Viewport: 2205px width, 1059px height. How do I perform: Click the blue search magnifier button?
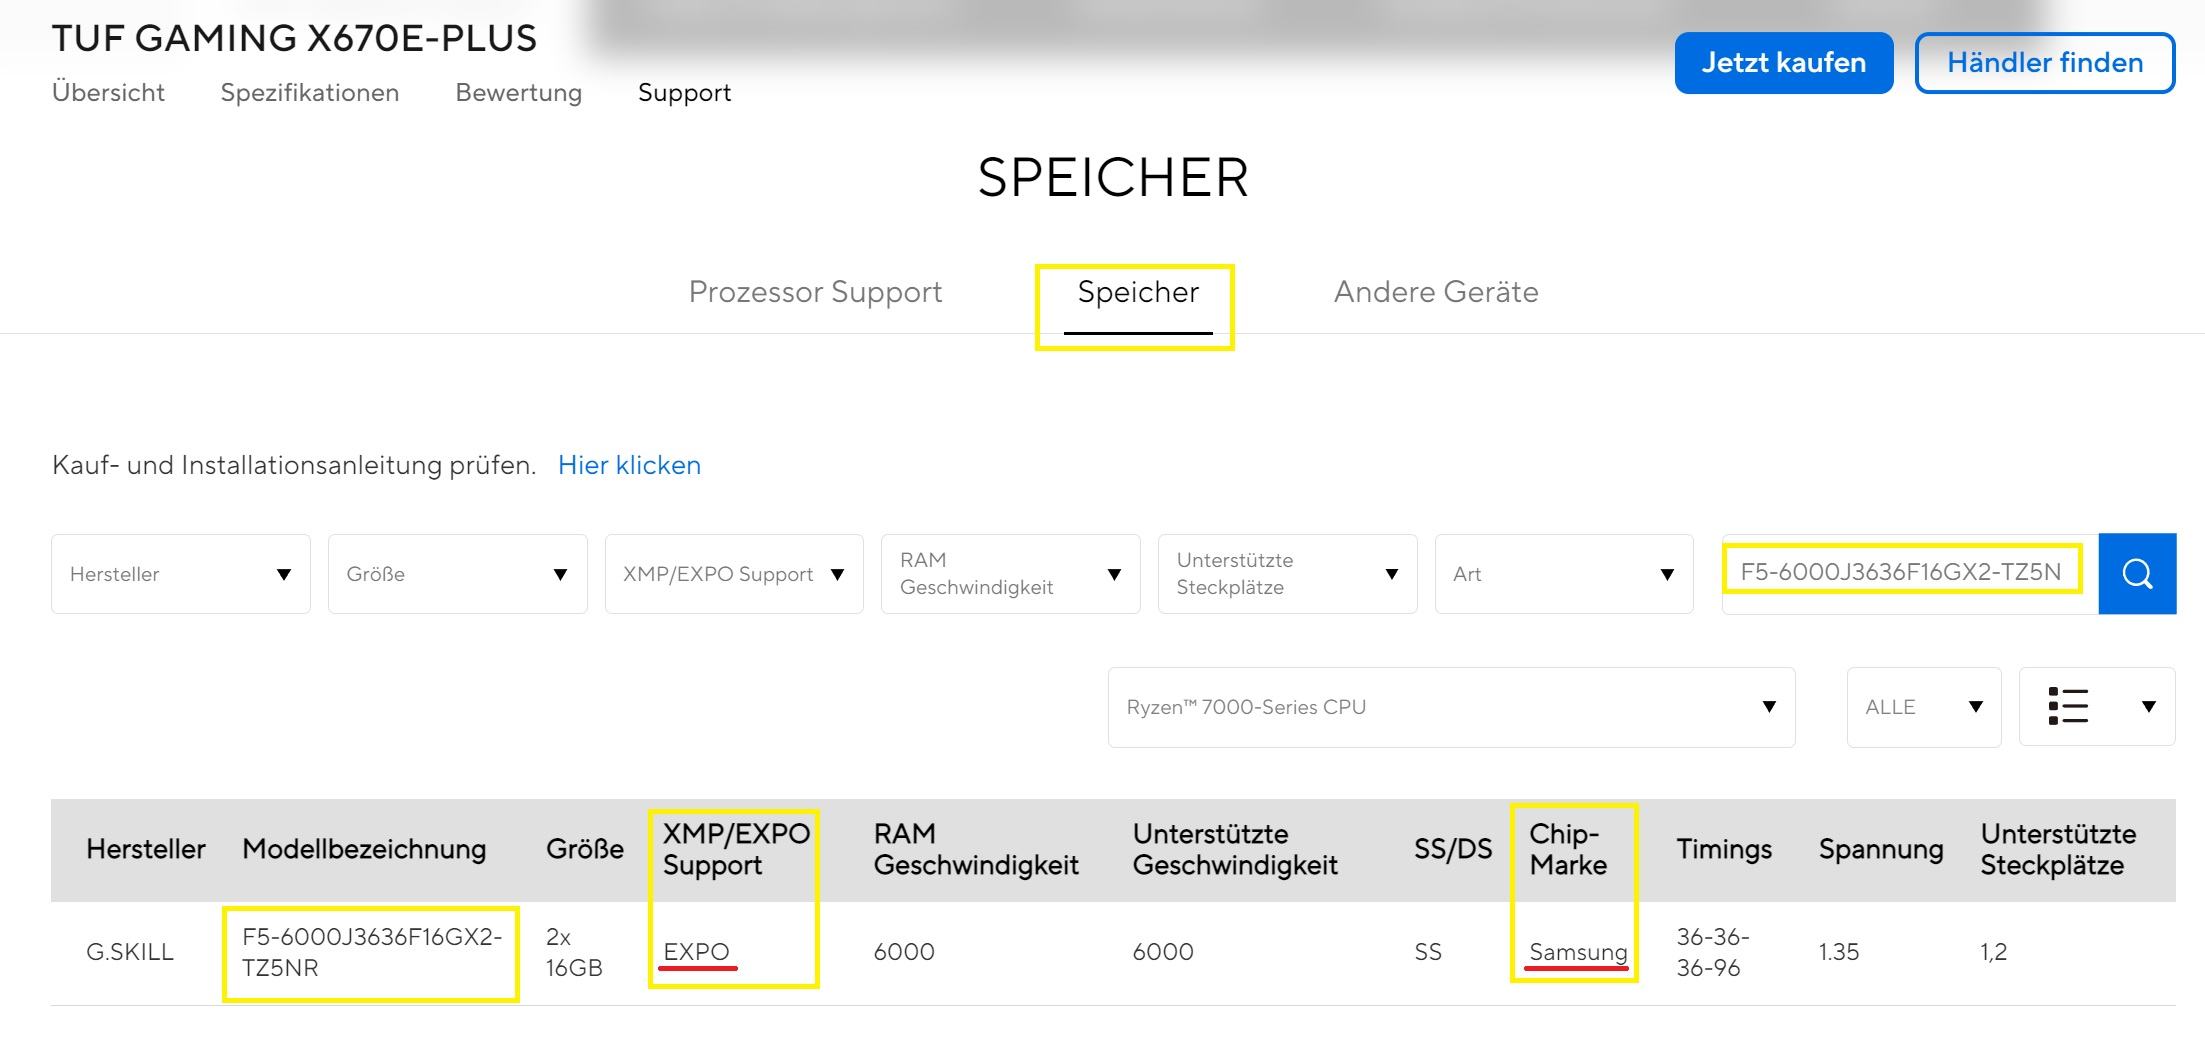coord(2137,574)
